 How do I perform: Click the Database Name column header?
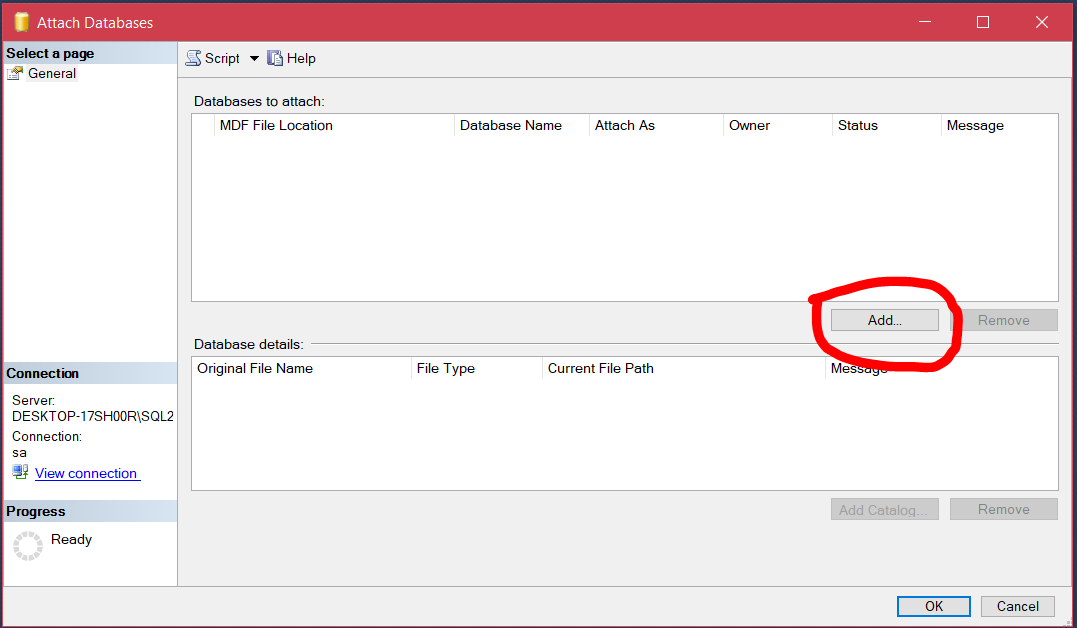[521, 126]
